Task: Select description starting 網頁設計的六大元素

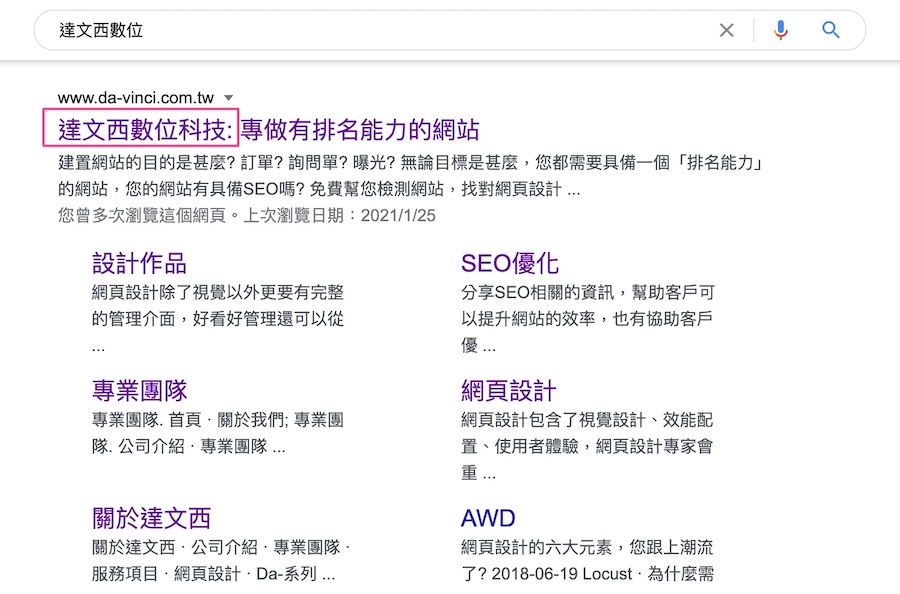Action: (x=587, y=560)
